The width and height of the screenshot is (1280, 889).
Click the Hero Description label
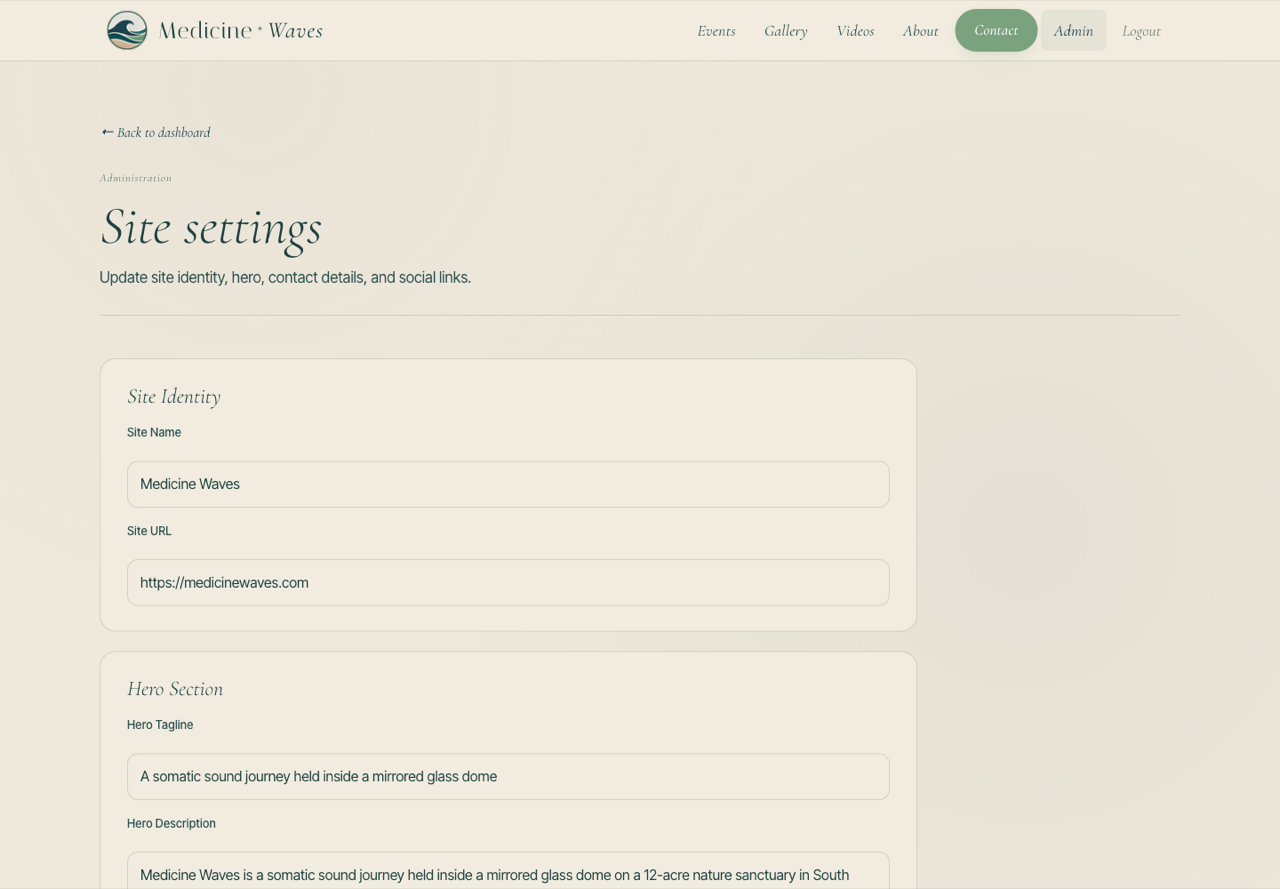(171, 824)
